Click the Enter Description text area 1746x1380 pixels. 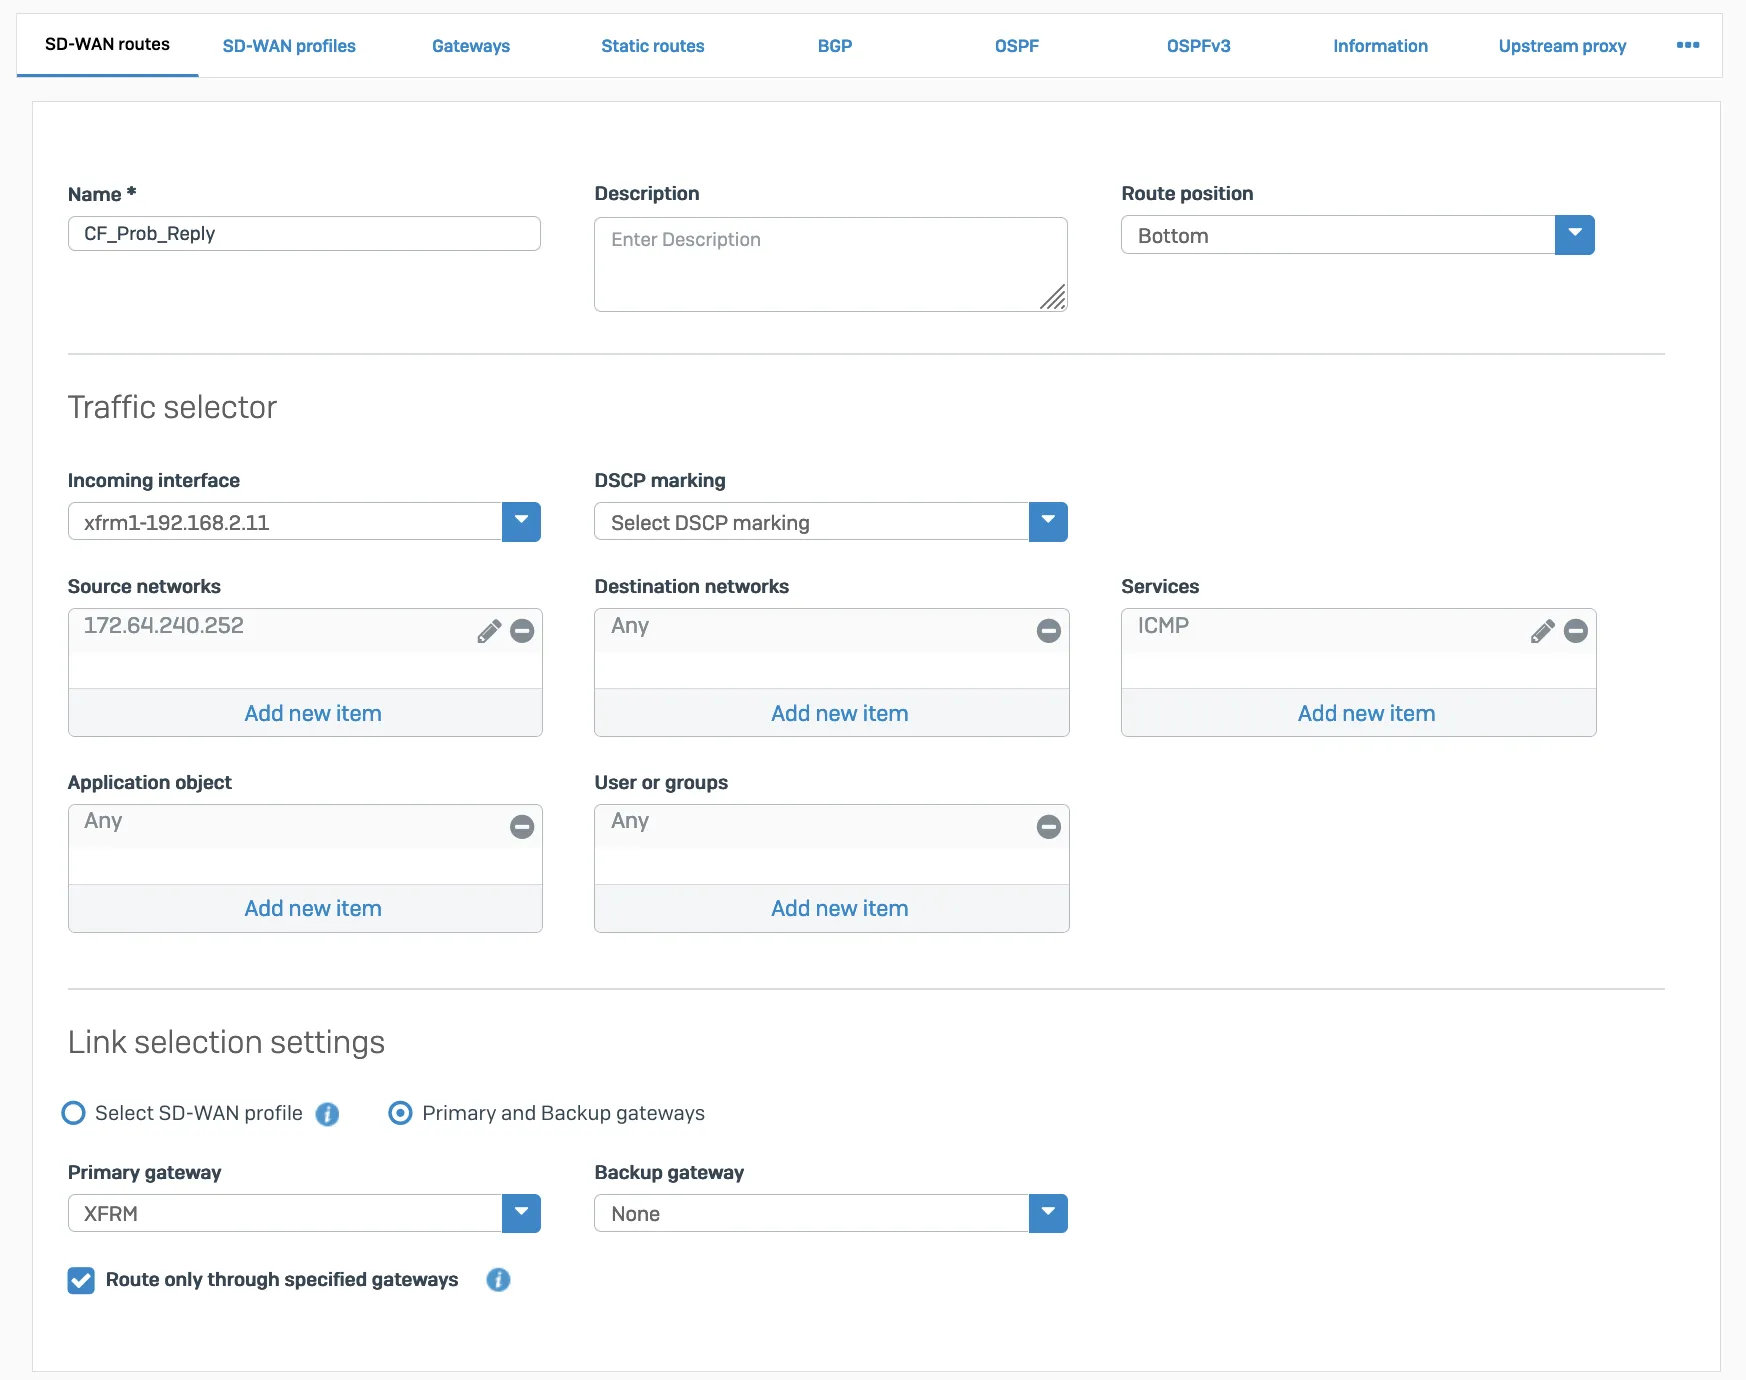tap(830, 263)
